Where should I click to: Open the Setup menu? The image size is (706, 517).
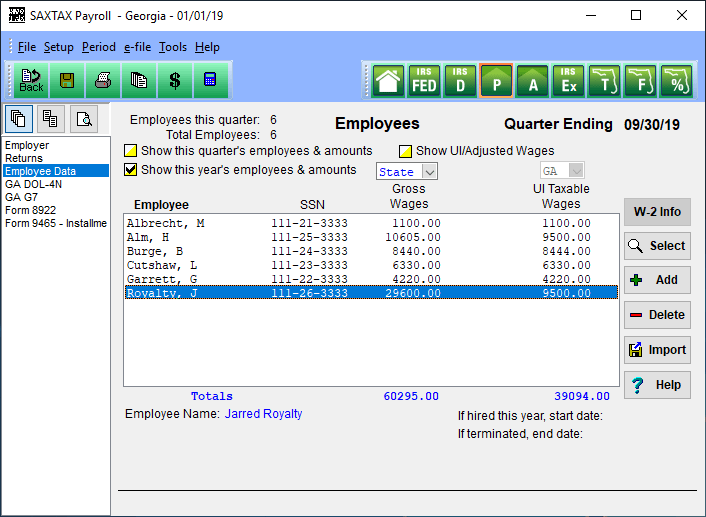tap(59, 47)
